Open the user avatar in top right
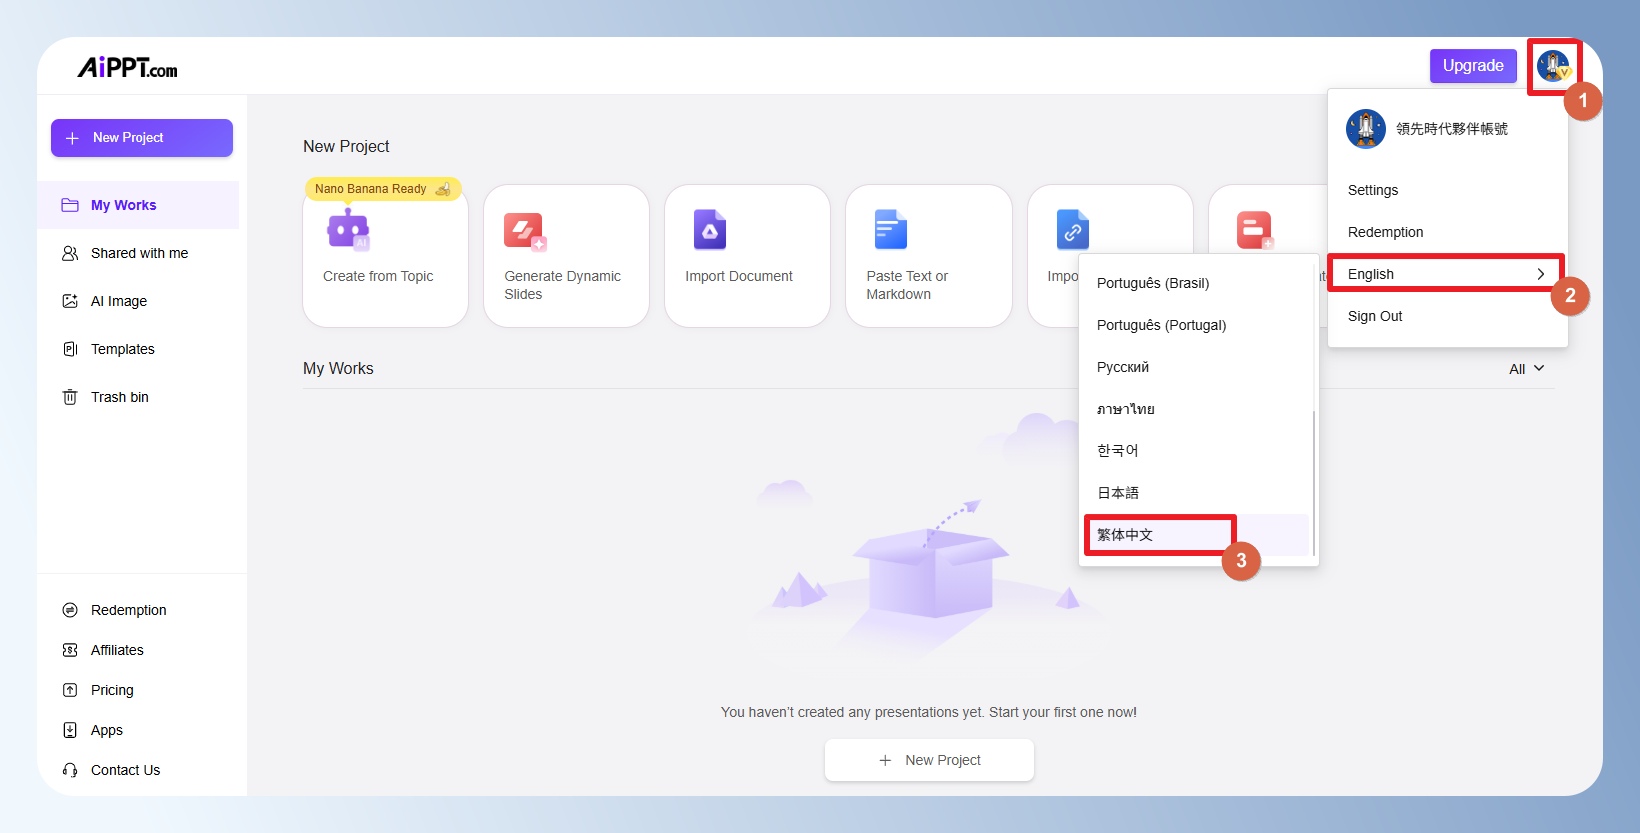The width and height of the screenshot is (1640, 833). coord(1553,66)
